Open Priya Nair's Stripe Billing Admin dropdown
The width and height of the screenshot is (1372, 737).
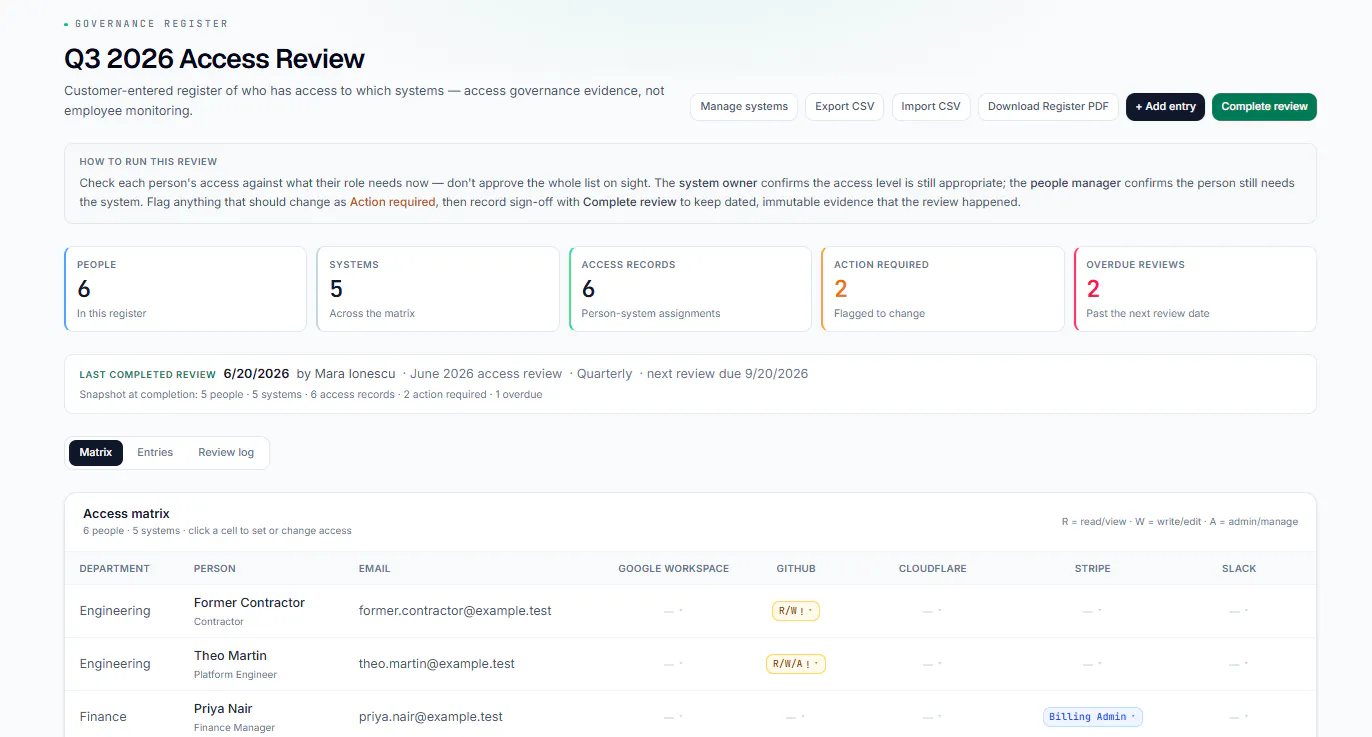[1092, 716]
